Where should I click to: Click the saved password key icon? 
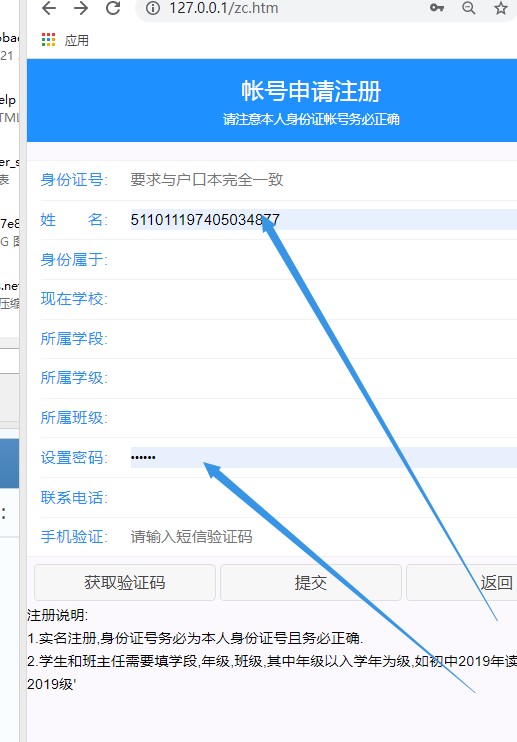[437, 8]
